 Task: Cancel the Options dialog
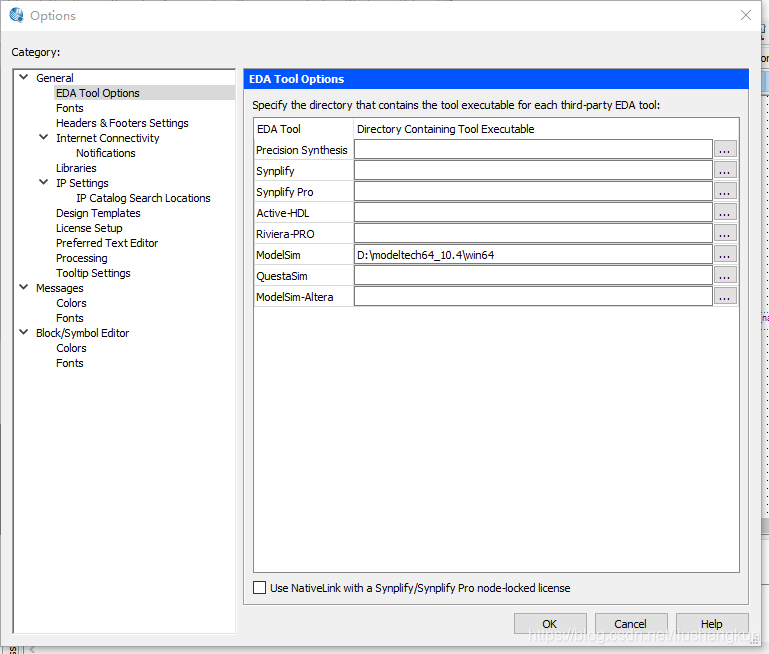(631, 624)
